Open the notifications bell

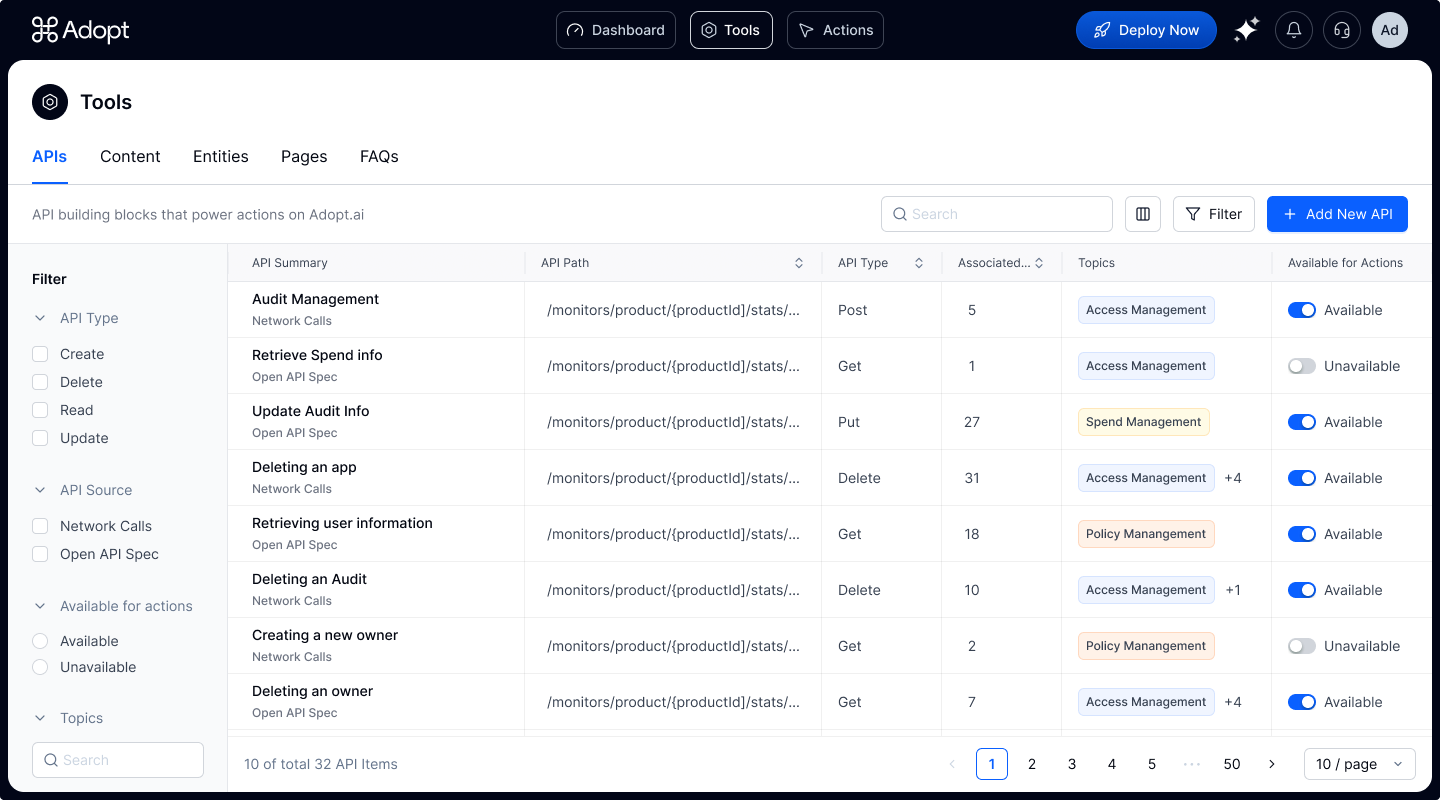(1294, 30)
